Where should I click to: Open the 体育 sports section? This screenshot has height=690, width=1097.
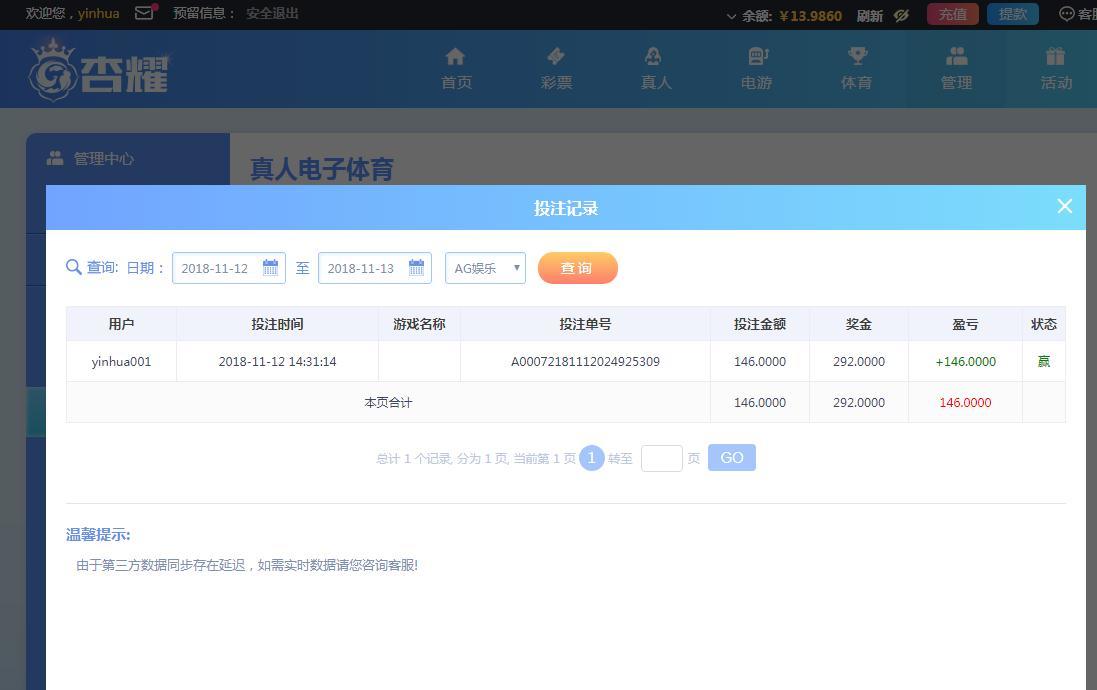point(856,68)
